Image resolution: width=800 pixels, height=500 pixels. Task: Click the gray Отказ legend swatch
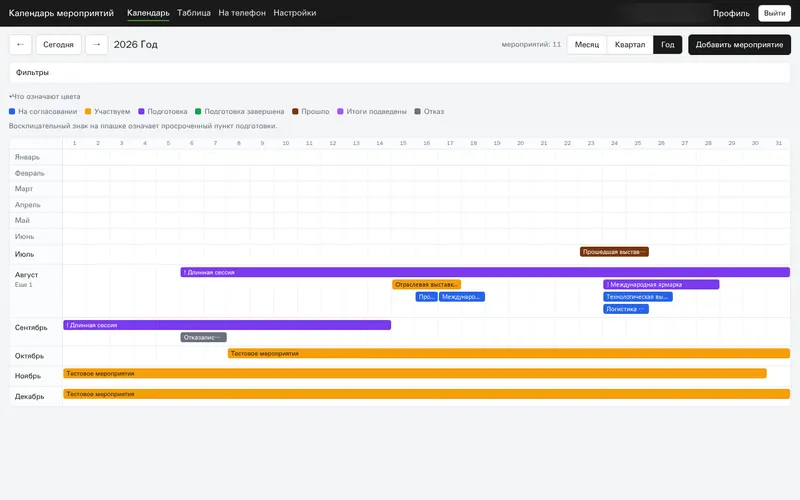point(417,111)
